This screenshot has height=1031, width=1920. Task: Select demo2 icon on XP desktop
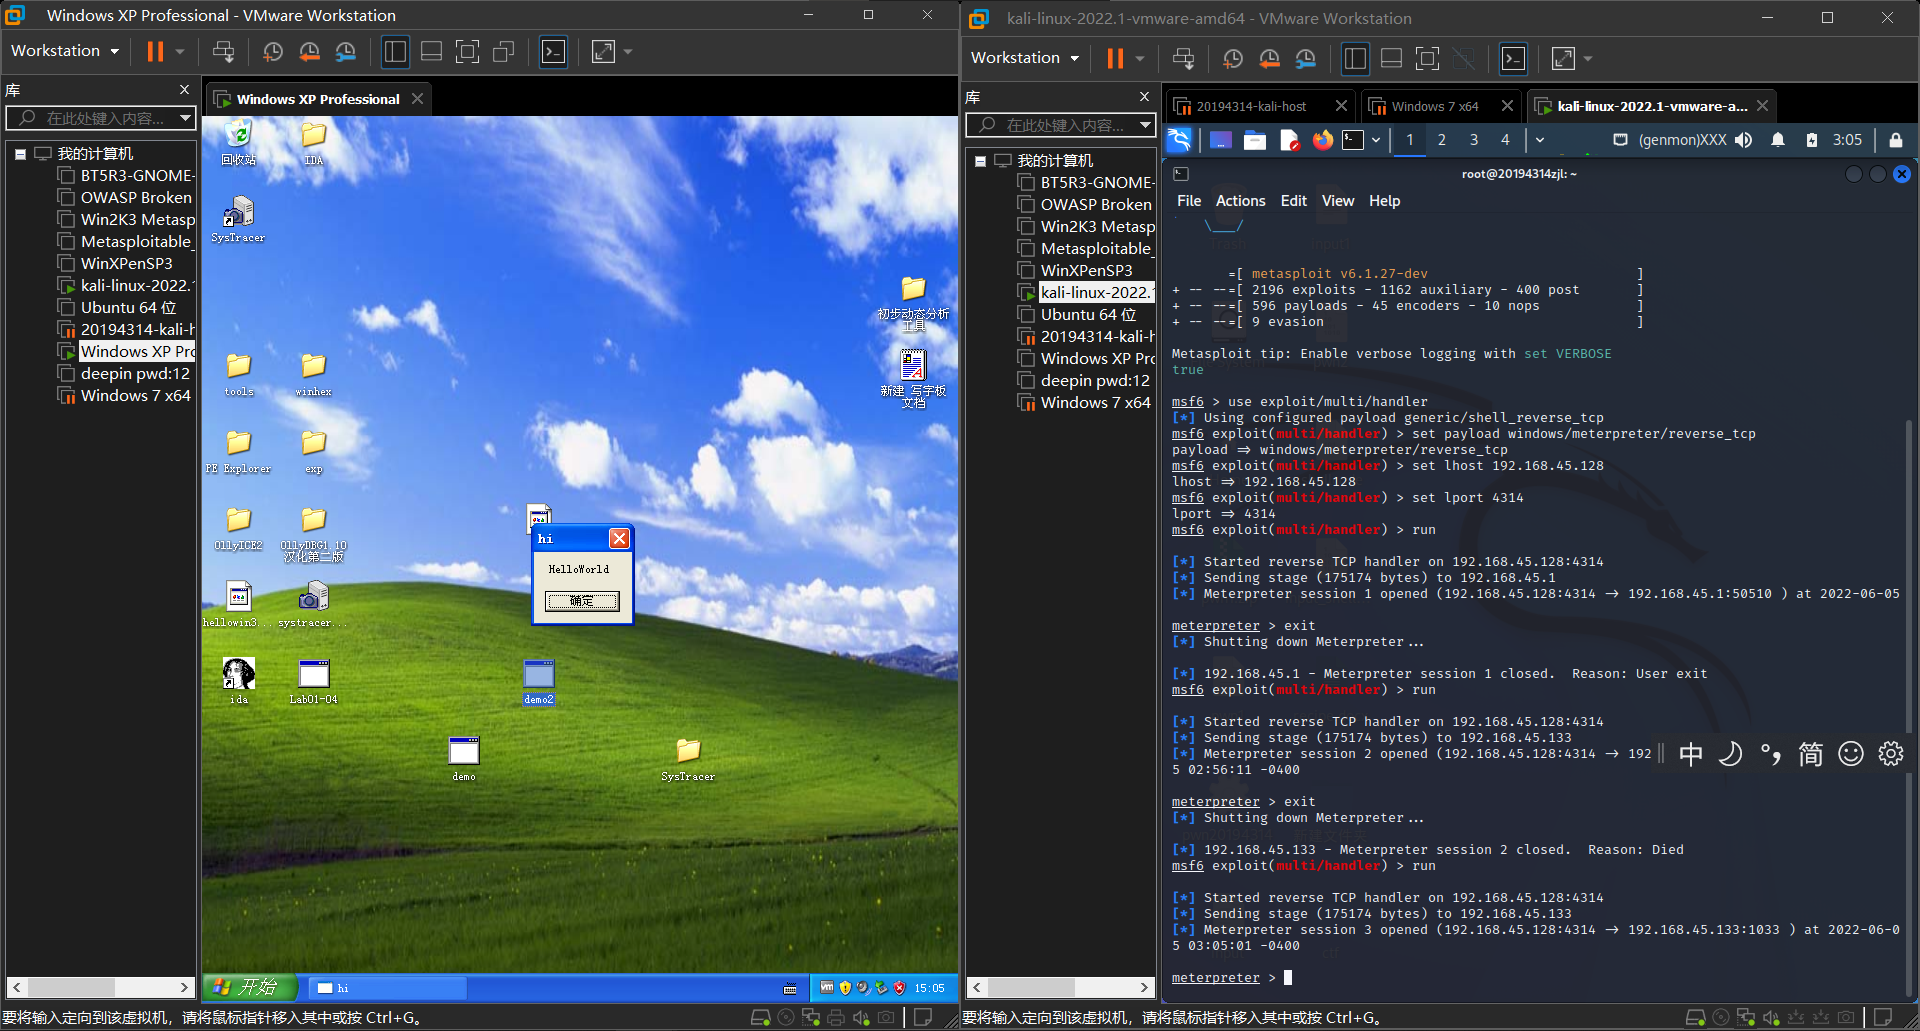[x=538, y=682]
